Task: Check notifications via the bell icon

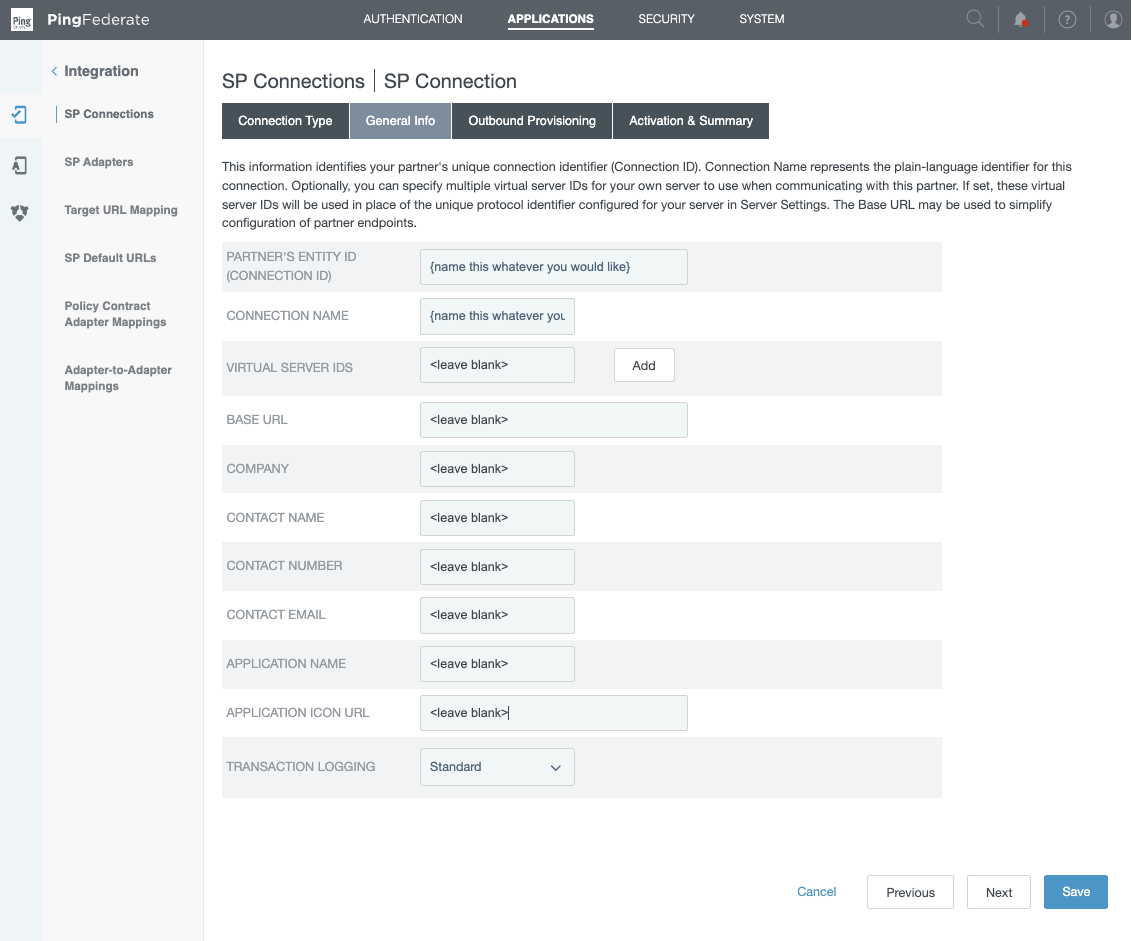Action: (x=1020, y=19)
